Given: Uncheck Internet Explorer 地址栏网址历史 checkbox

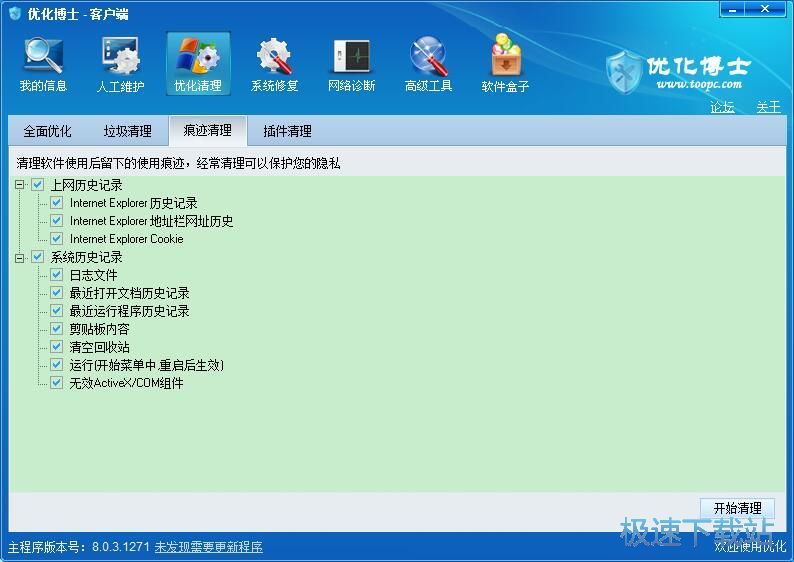Looking at the screenshot, I should 57,221.
